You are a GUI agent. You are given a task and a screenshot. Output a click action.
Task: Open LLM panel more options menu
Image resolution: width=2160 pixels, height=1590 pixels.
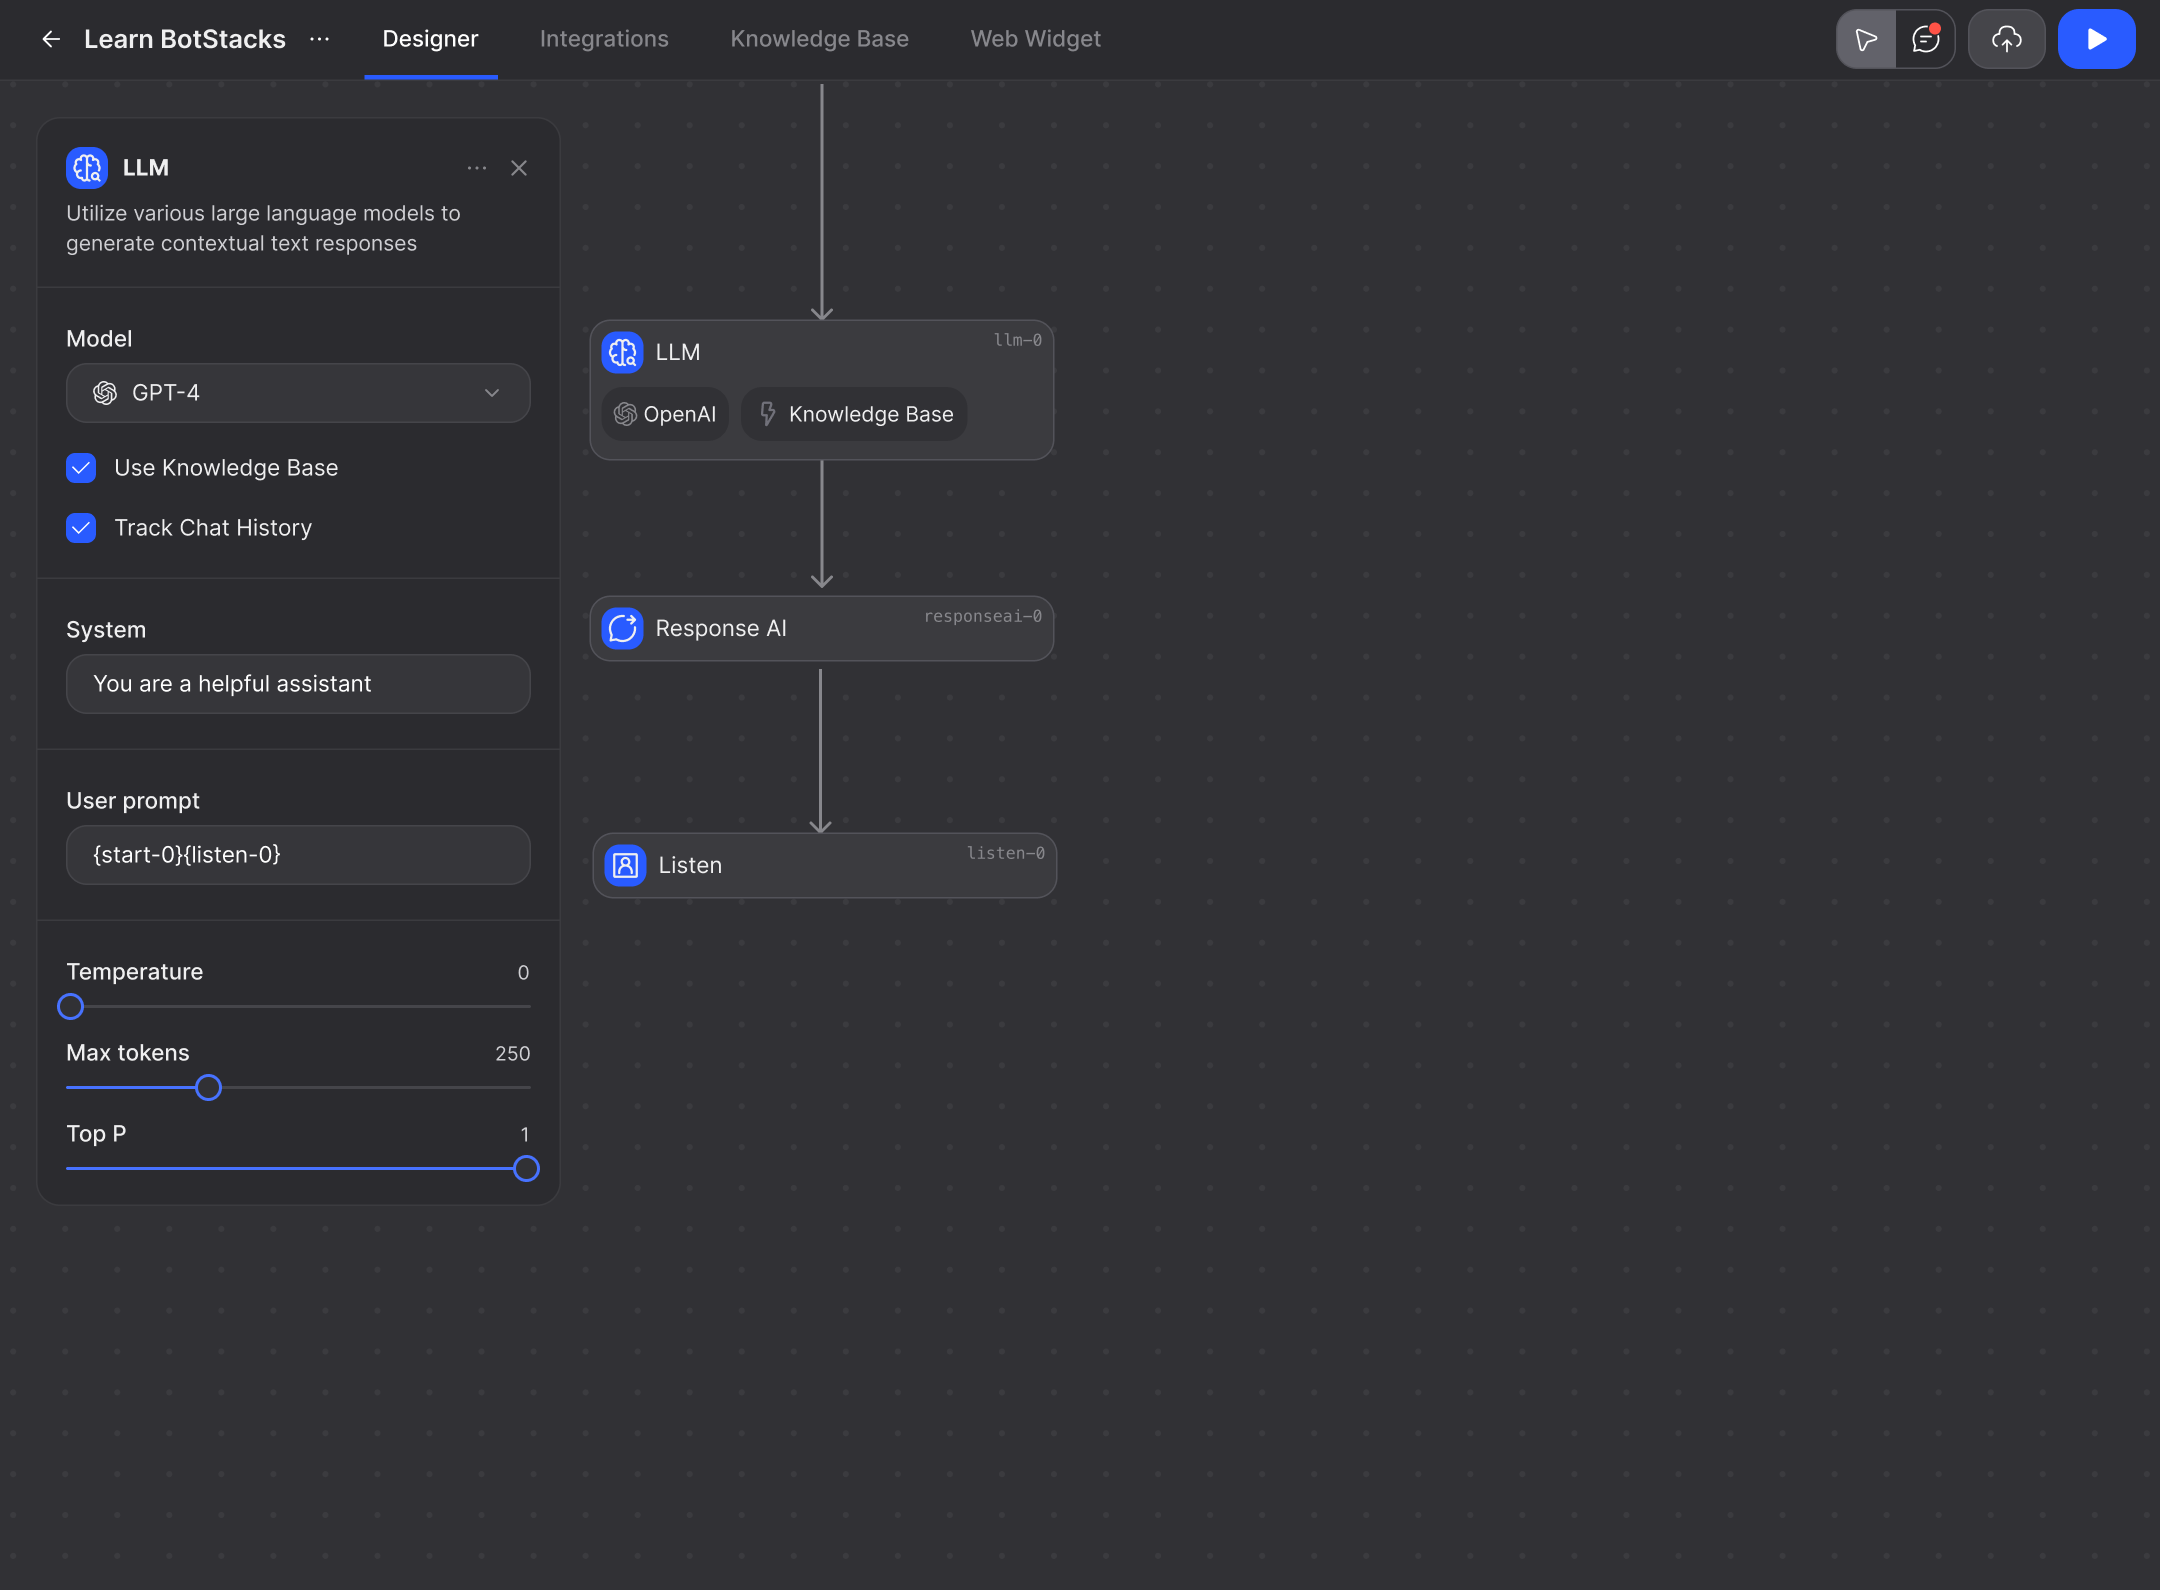pyautogui.click(x=477, y=168)
